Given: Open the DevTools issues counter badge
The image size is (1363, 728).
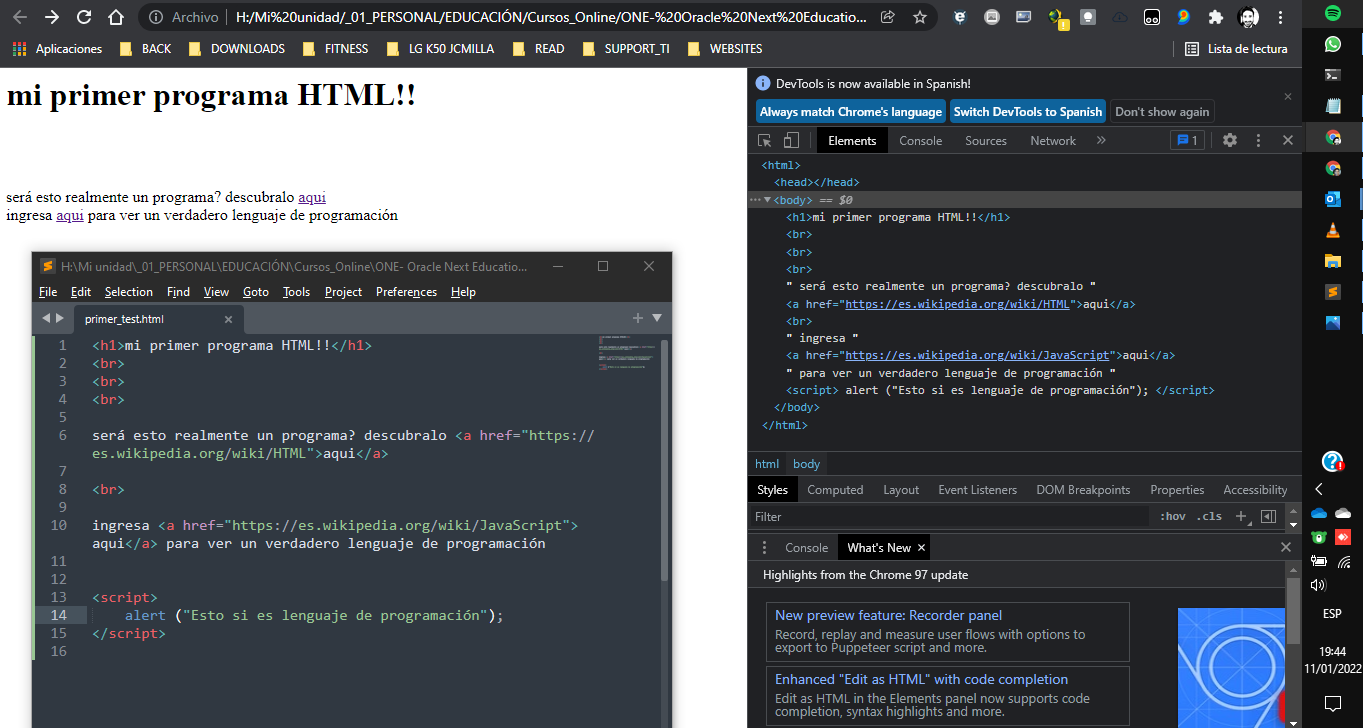Looking at the screenshot, I should click(x=1188, y=141).
